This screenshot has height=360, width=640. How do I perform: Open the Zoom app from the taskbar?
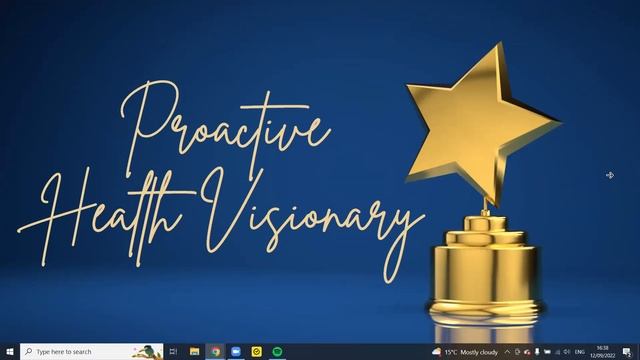(236, 351)
